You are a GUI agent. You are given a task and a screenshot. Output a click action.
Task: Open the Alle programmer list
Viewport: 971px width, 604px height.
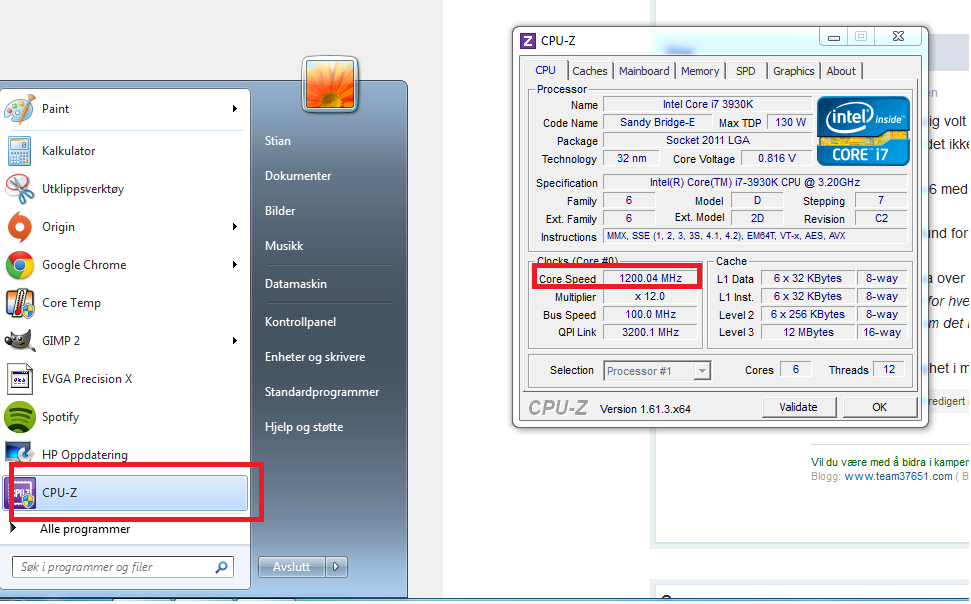[x=85, y=529]
